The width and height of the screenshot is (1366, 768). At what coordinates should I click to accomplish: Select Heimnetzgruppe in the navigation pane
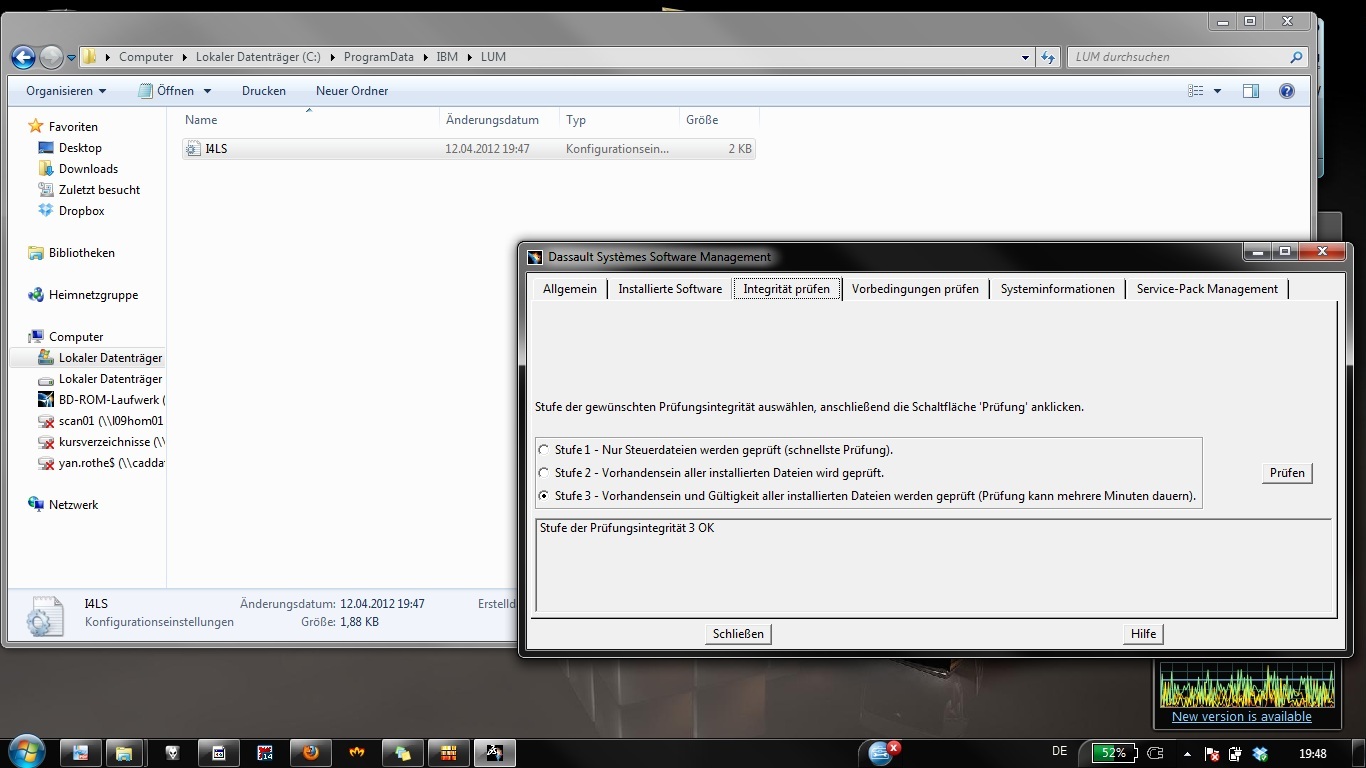click(93, 295)
